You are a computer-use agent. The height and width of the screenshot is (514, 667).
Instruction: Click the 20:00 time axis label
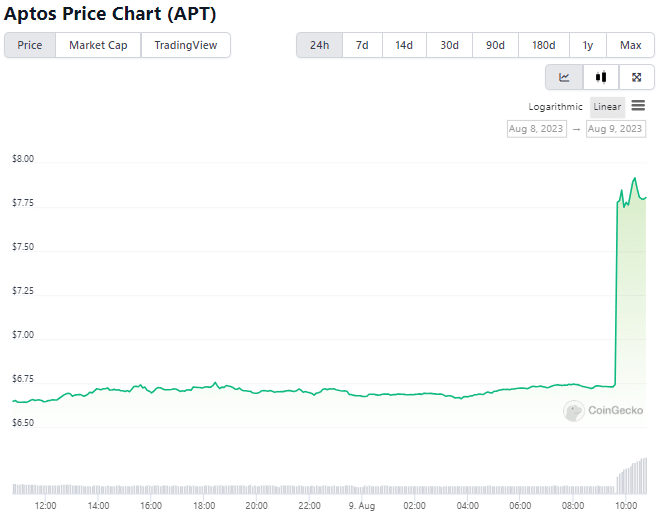(257, 505)
